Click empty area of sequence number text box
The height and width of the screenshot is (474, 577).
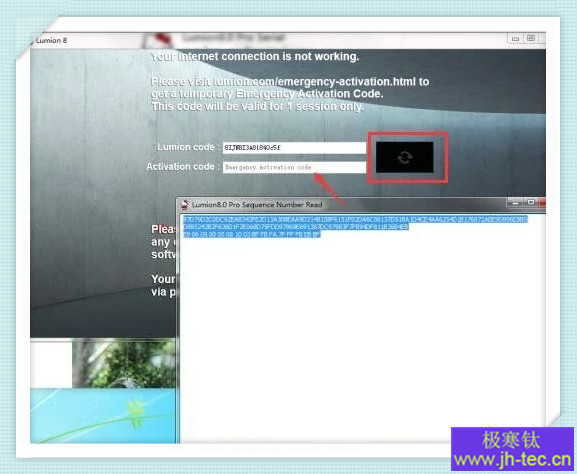click(x=362, y=331)
